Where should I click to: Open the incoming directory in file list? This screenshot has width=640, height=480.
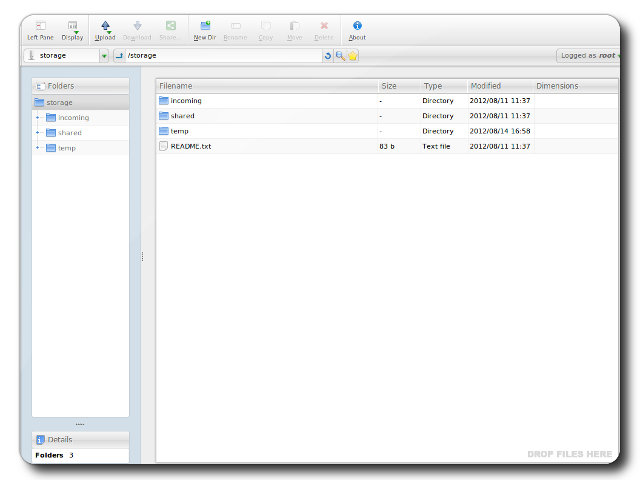[x=185, y=101]
